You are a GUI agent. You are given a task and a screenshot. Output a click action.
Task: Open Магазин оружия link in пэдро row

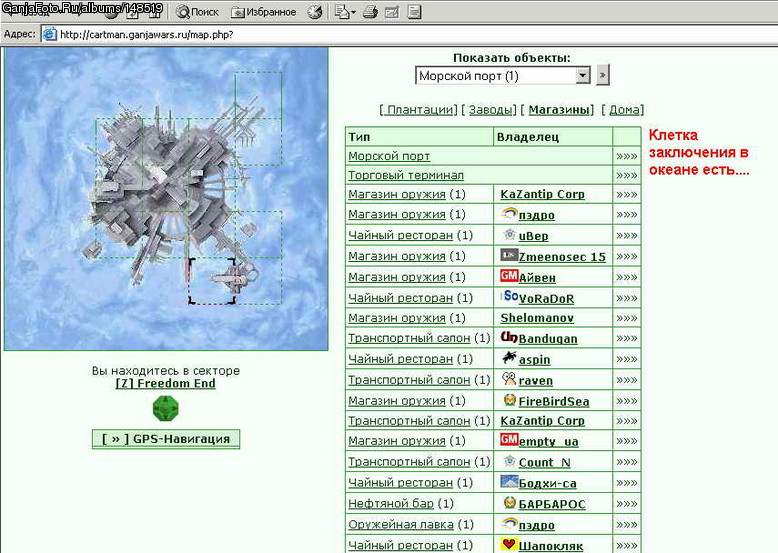pos(396,214)
